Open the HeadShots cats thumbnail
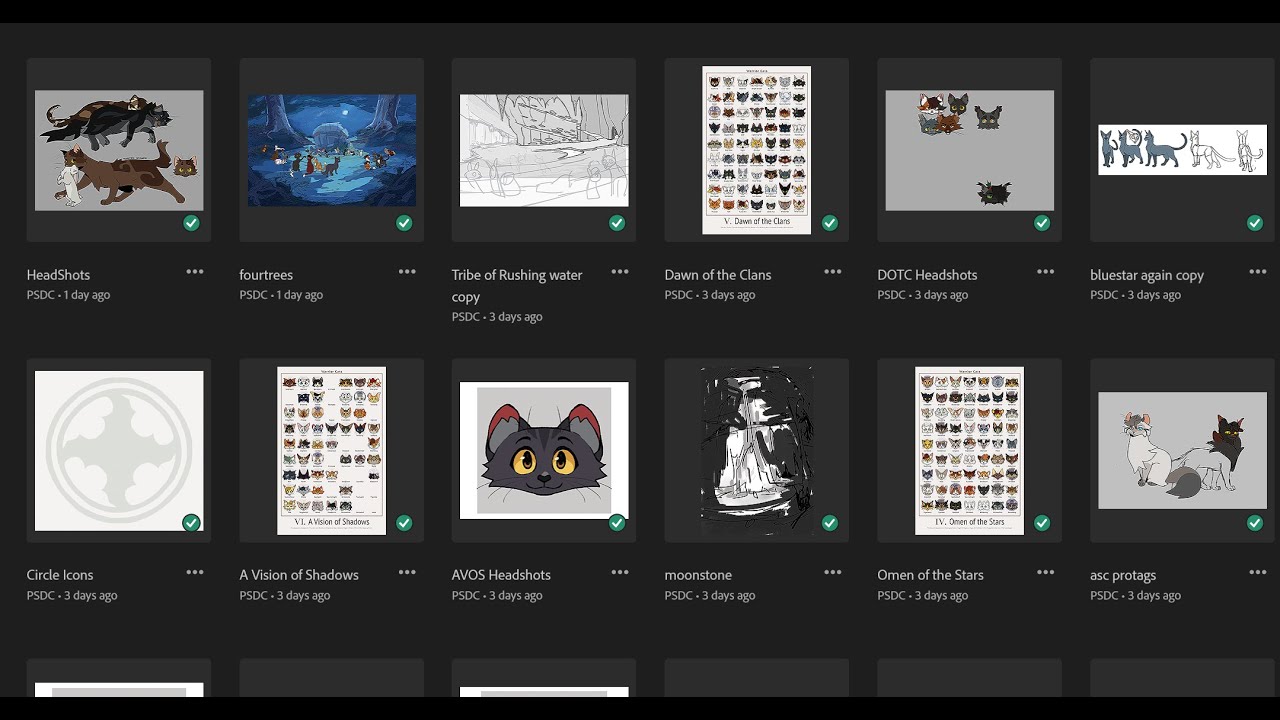 pyautogui.click(x=119, y=150)
